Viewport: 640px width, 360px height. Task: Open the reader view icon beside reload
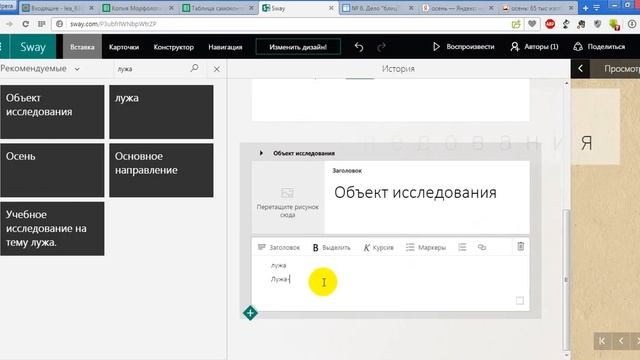click(41, 24)
